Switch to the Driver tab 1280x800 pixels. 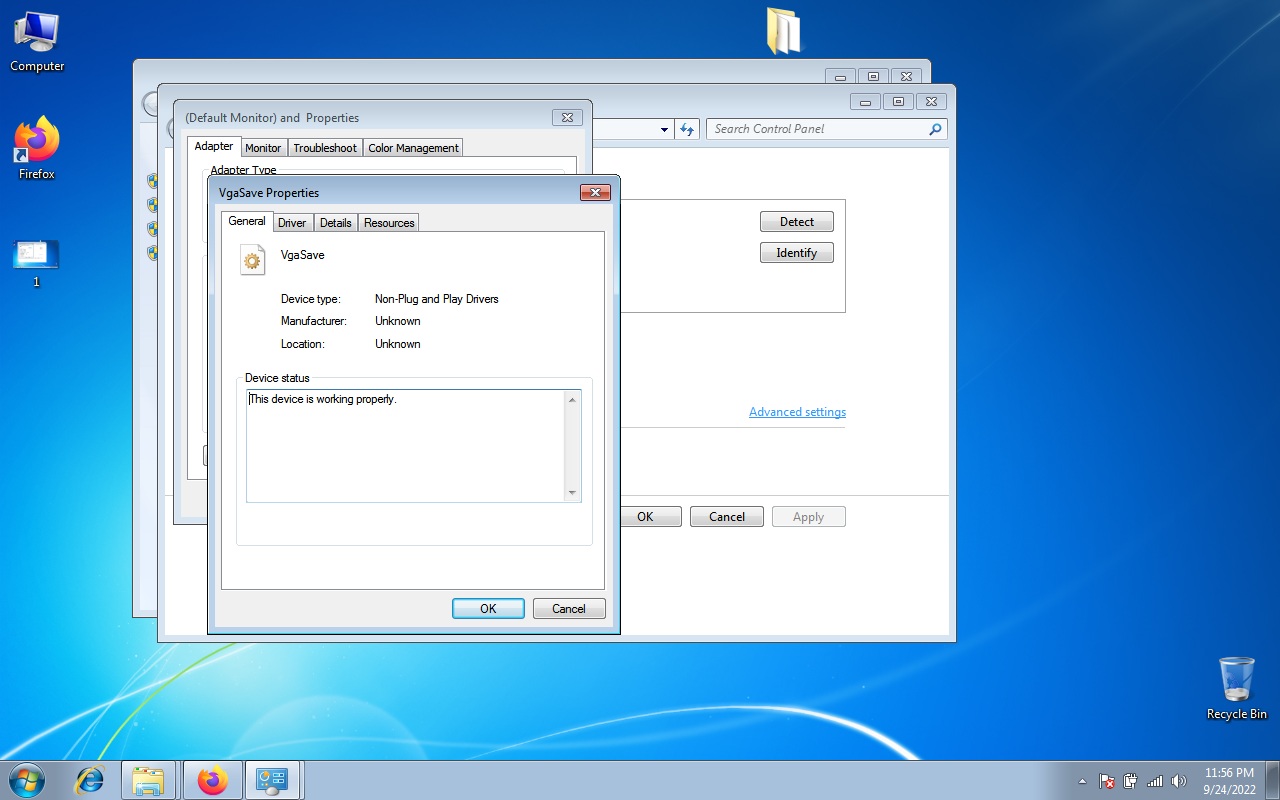click(x=292, y=223)
